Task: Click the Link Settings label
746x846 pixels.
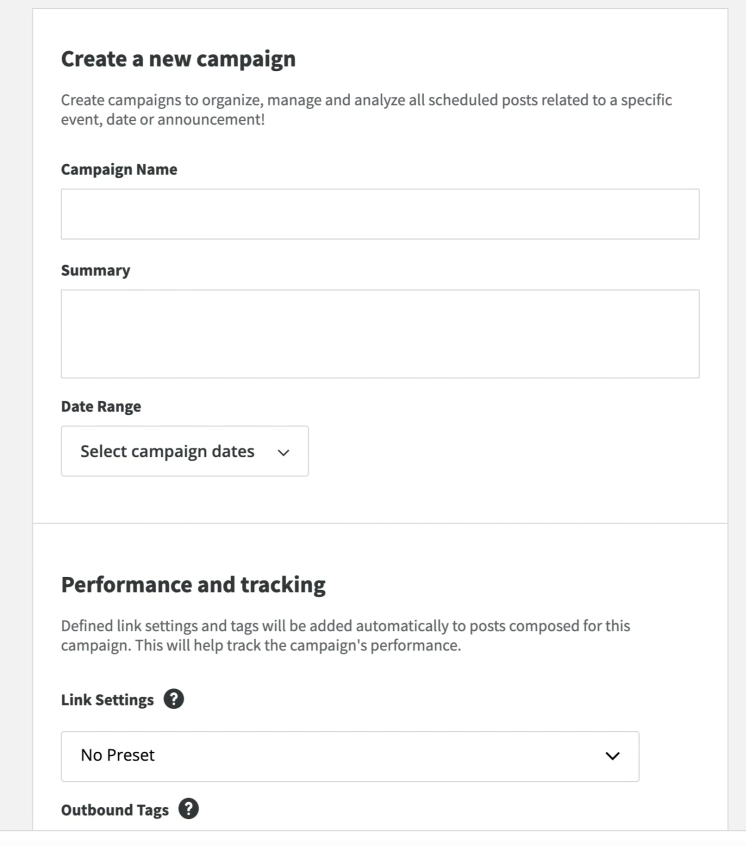Action: (x=107, y=700)
